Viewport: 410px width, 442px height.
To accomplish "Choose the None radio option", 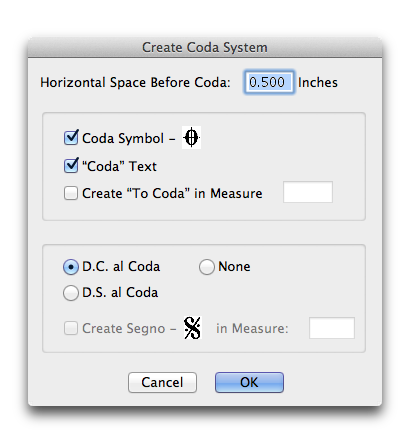I will pyautogui.click(x=207, y=267).
